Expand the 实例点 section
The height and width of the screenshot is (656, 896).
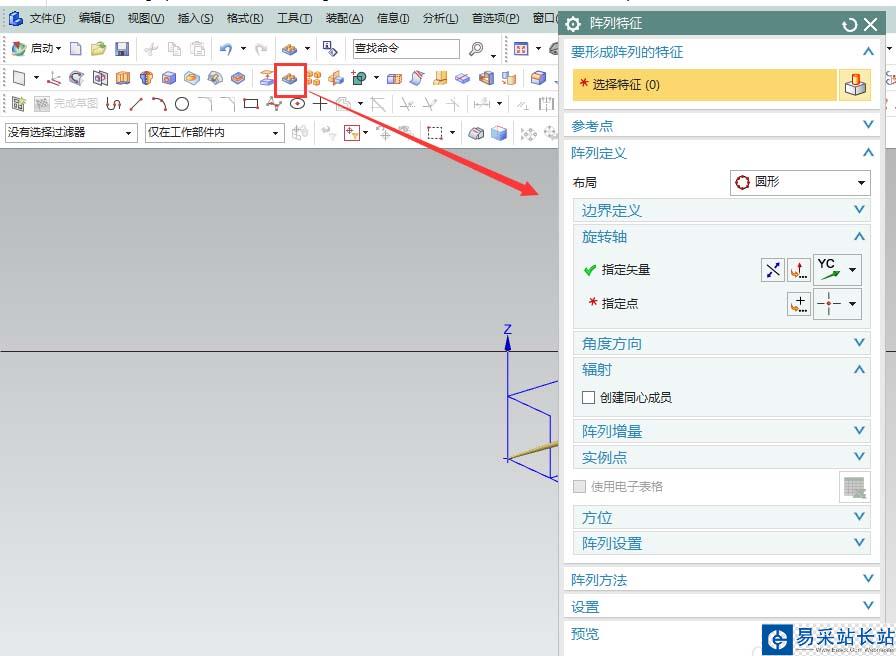(x=722, y=457)
